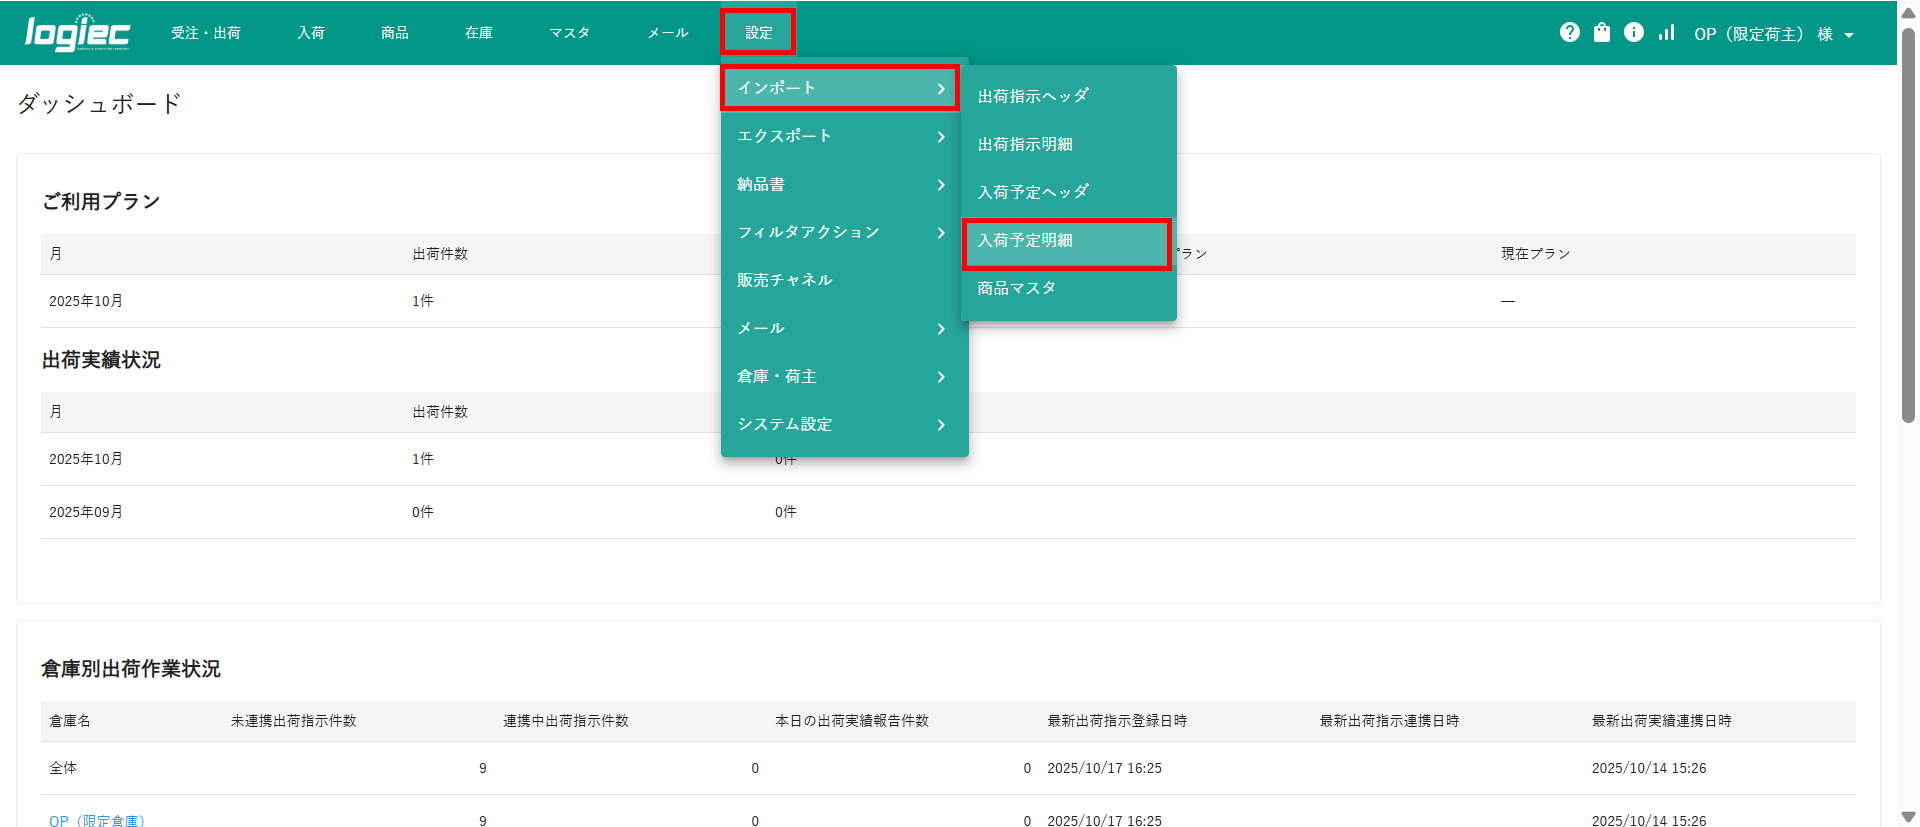The image size is (1920, 827).
Task: Open the OP（限定荷主）user dropdown
Action: coord(1773,34)
